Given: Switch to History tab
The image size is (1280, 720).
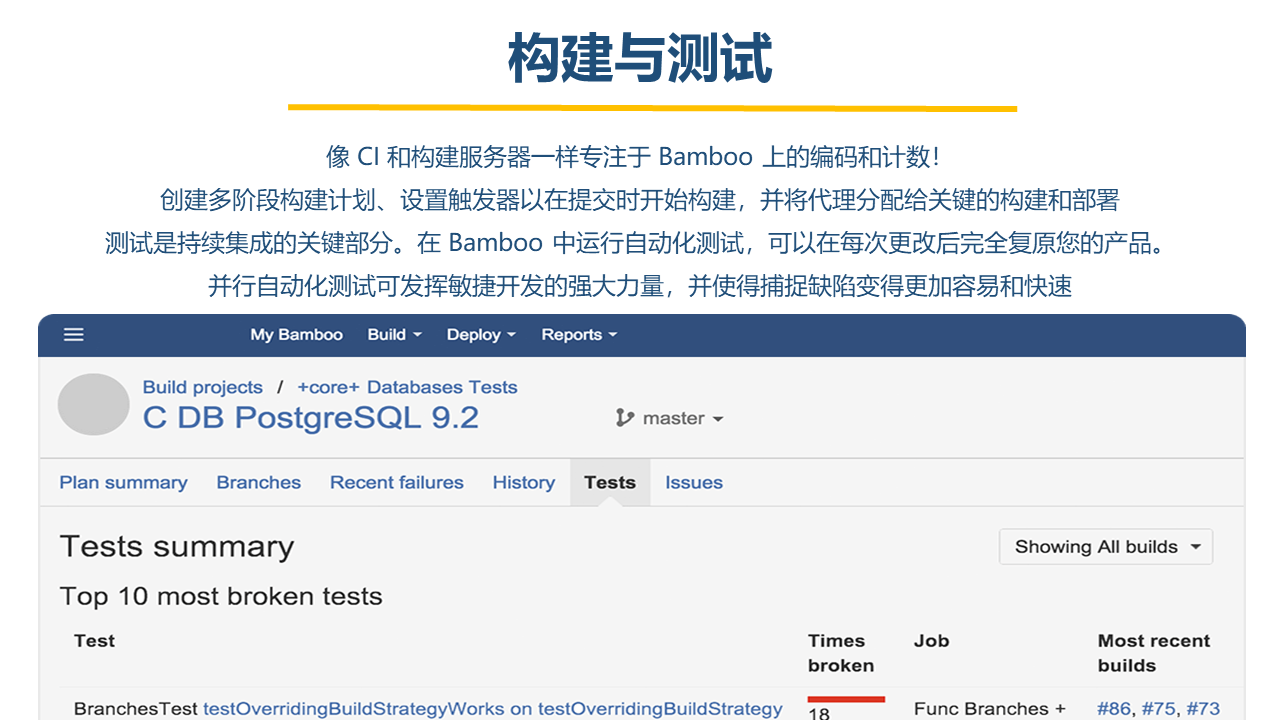Looking at the screenshot, I should tap(524, 482).
